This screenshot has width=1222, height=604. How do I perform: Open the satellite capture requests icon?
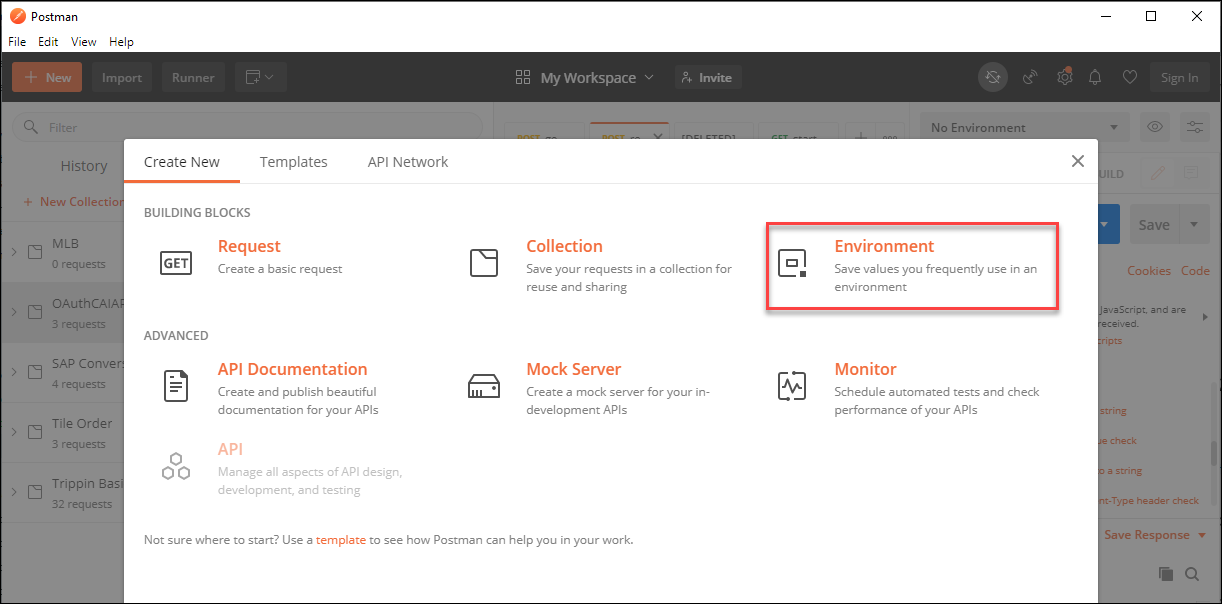(1030, 77)
